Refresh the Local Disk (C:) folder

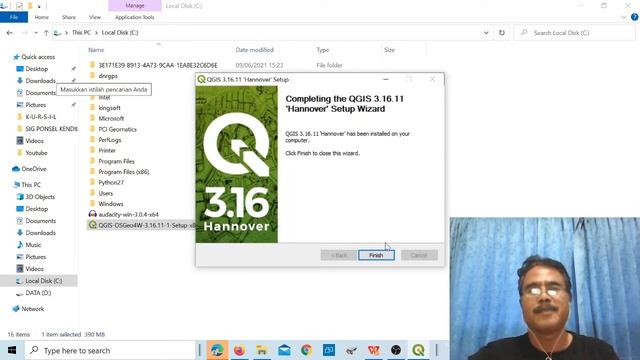[x=502, y=33]
